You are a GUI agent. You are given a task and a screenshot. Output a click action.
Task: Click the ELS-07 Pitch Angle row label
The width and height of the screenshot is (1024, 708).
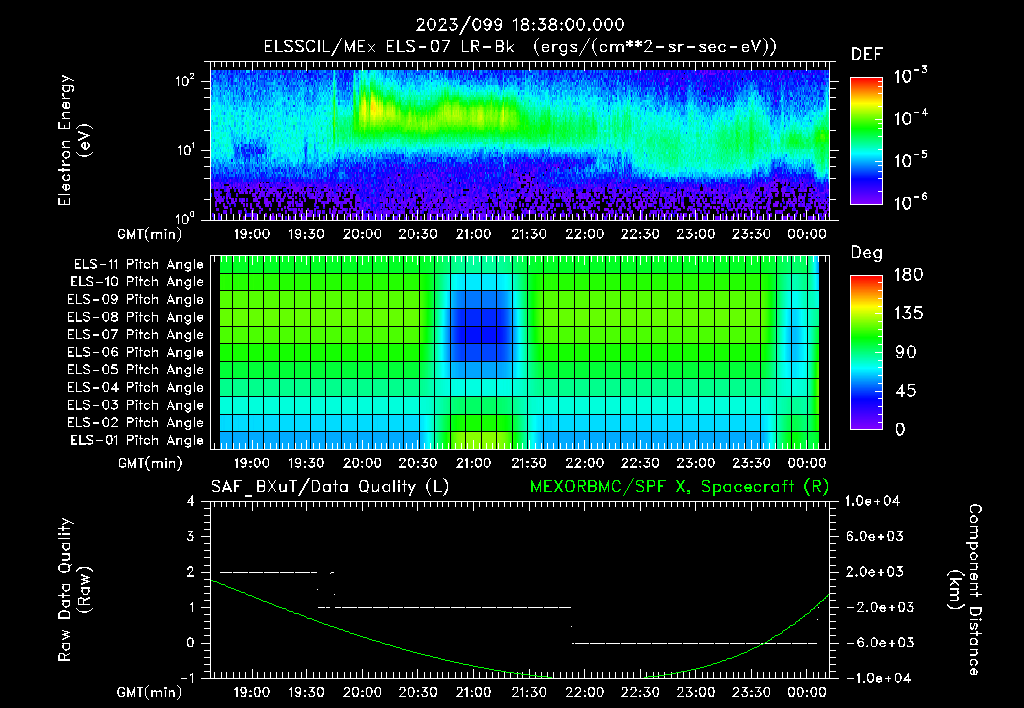136,334
